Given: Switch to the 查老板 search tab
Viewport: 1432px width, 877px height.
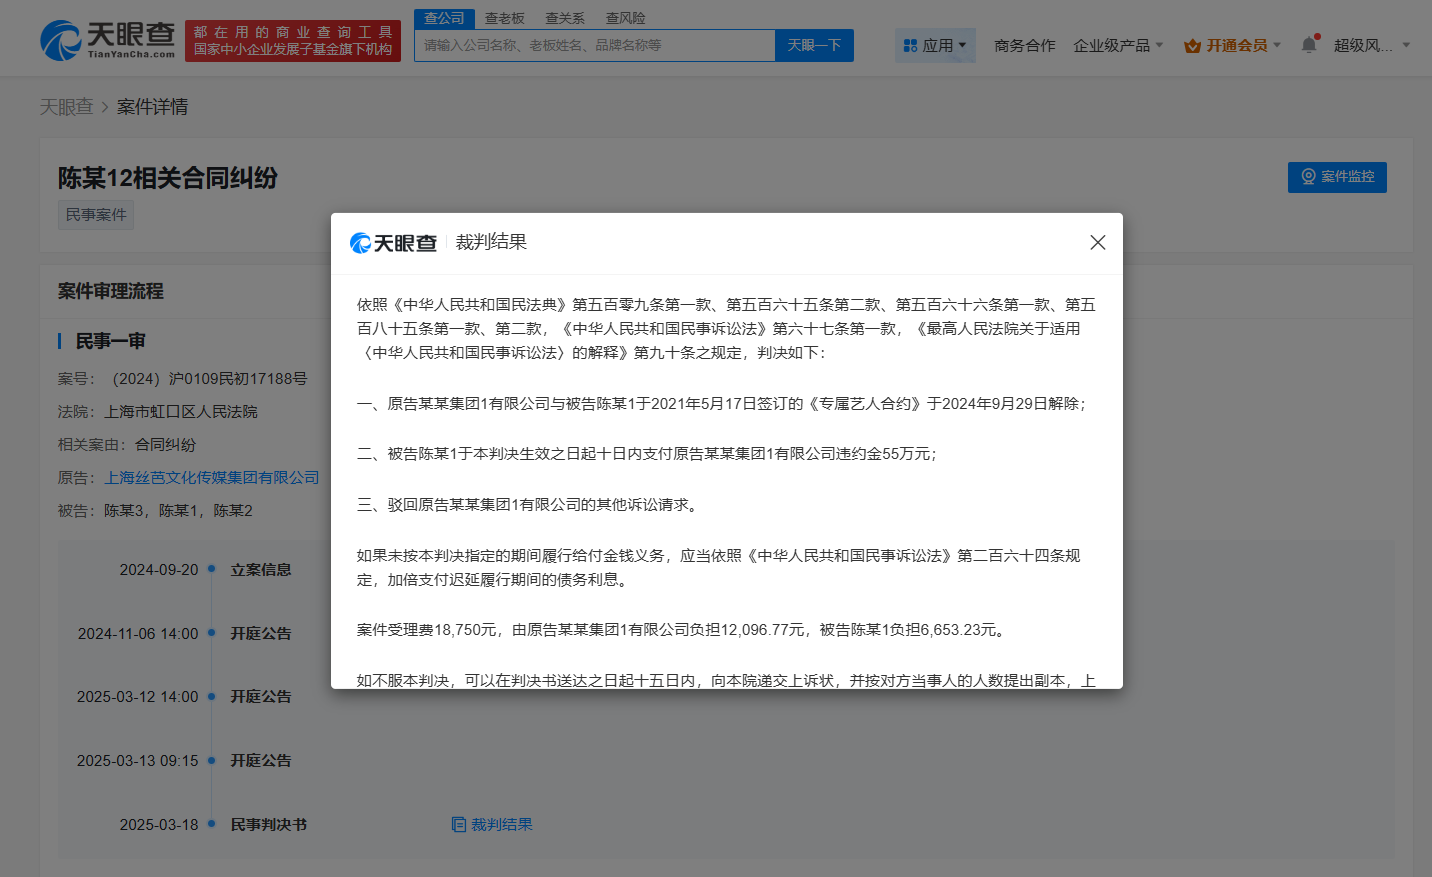Looking at the screenshot, I should (x=504, y=17).
